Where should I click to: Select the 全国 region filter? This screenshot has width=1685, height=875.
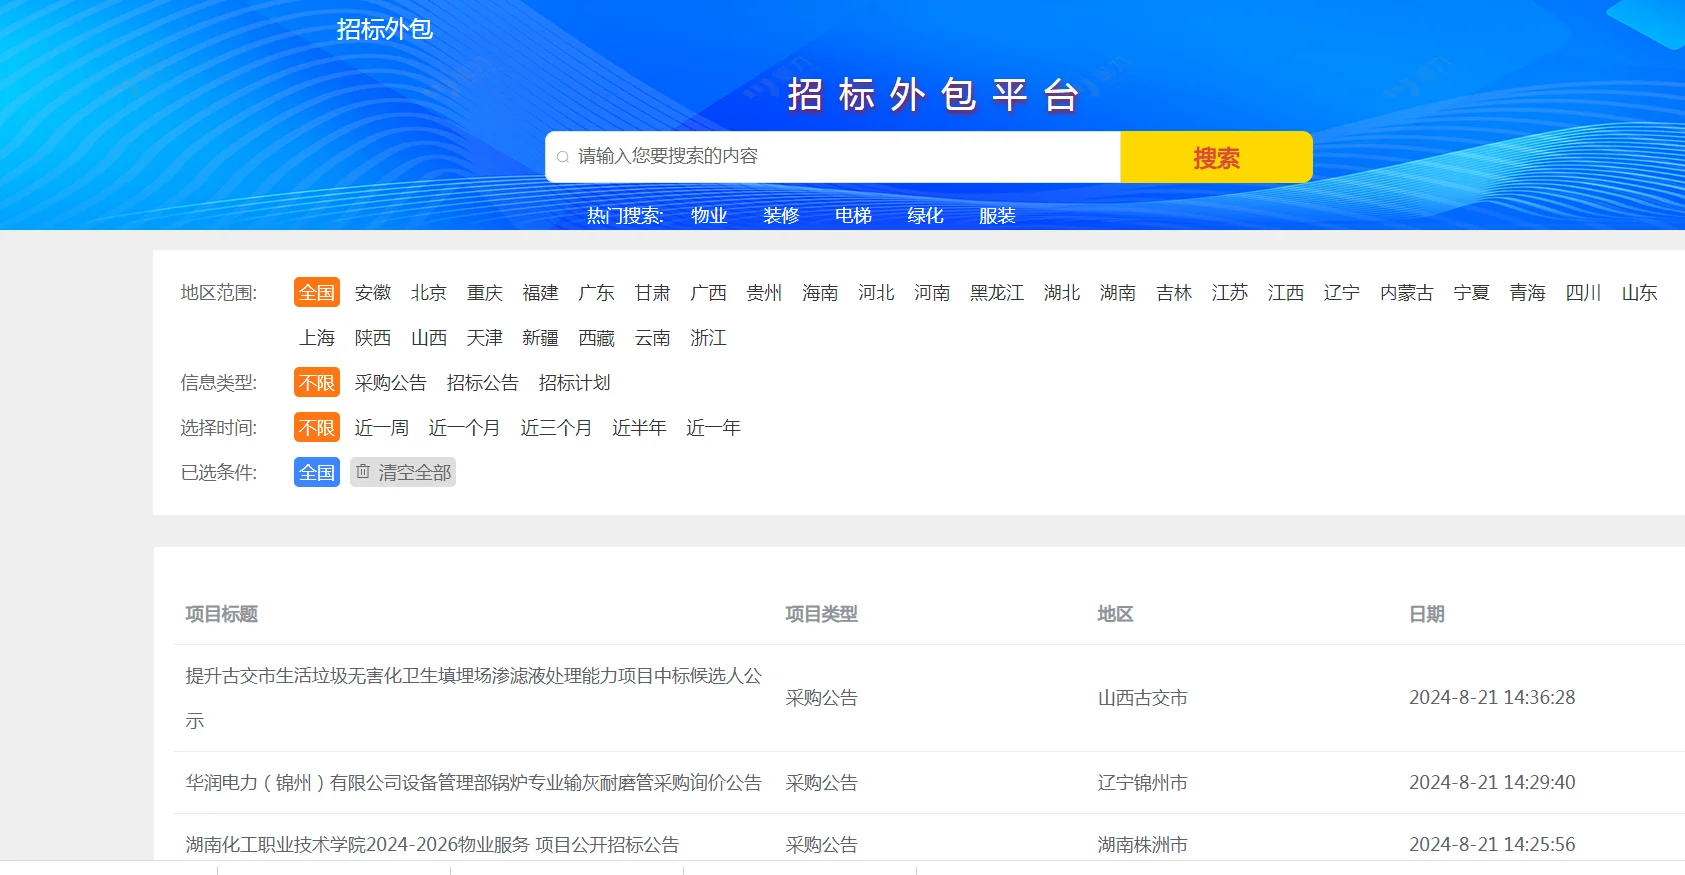point(317,292)
